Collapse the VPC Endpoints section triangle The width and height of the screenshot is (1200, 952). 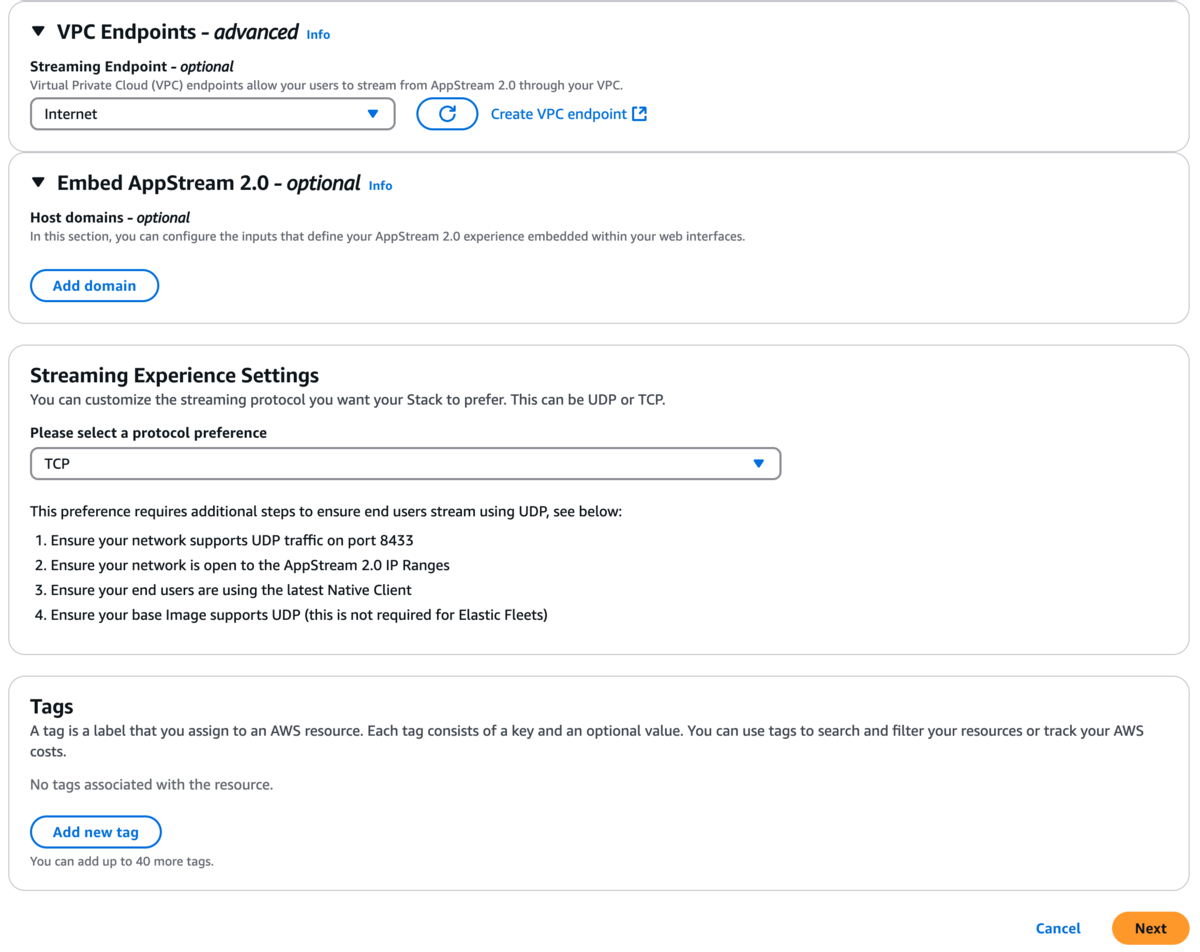(x=38, y=32)
